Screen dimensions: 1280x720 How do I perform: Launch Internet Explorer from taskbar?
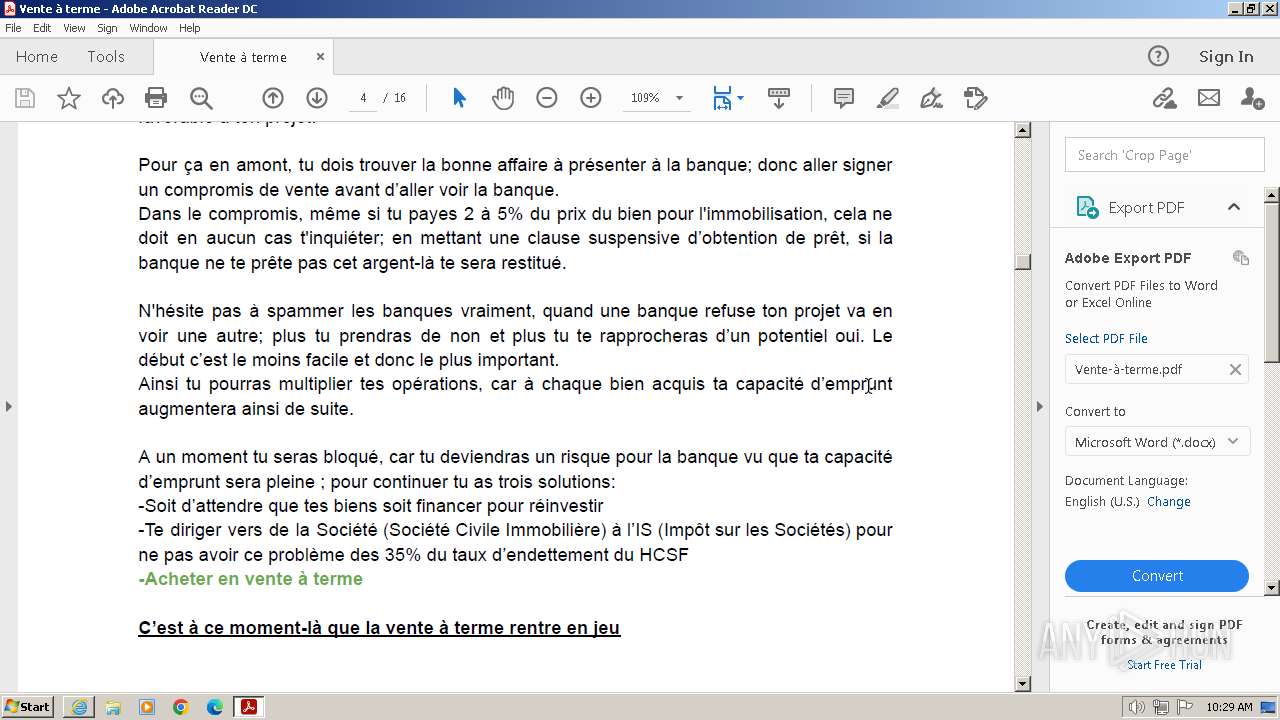tap(79, 707)
